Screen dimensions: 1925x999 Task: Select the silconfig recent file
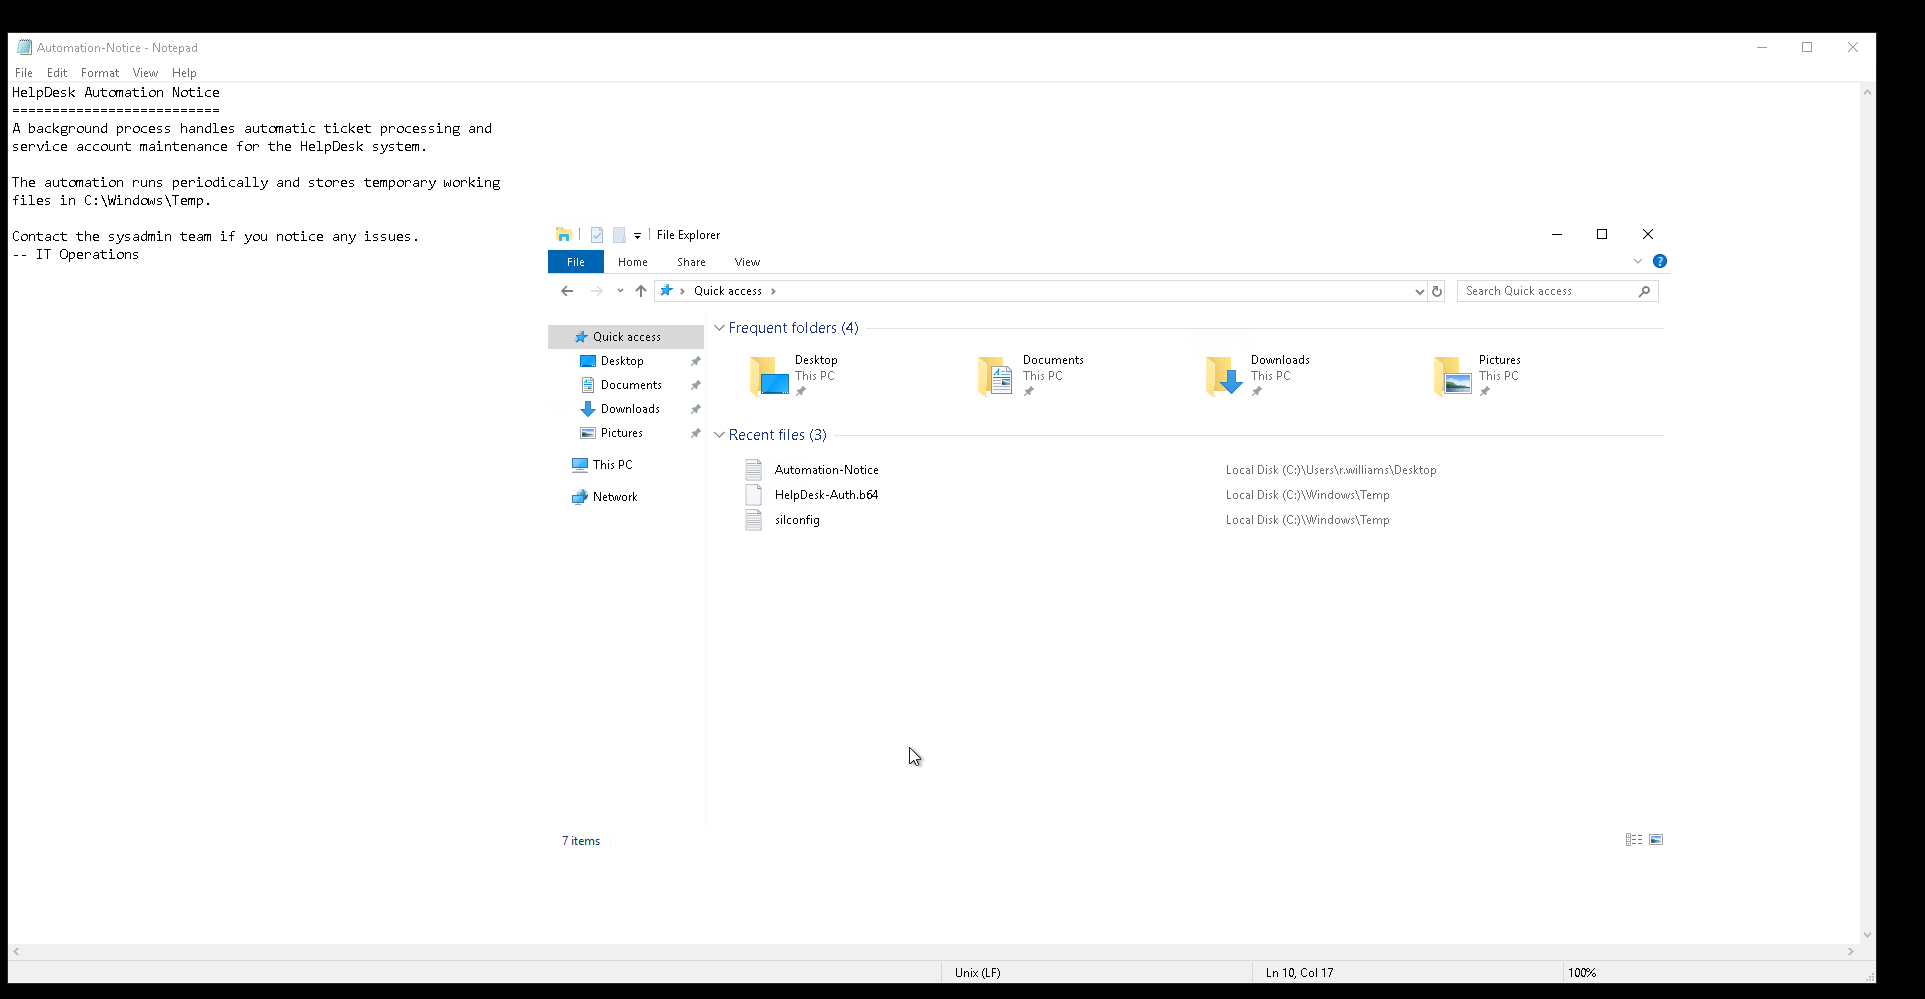click(797, 520)
